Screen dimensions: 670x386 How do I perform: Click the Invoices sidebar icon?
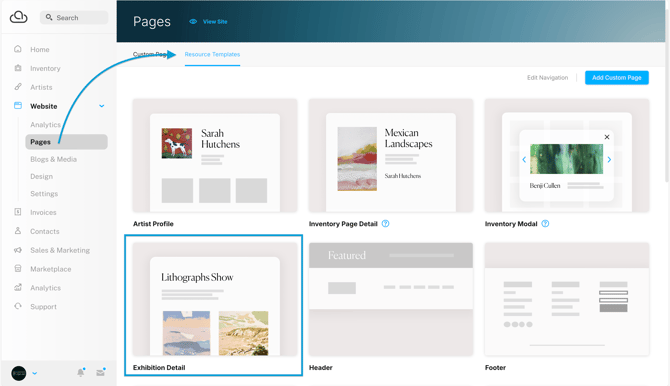18,212
